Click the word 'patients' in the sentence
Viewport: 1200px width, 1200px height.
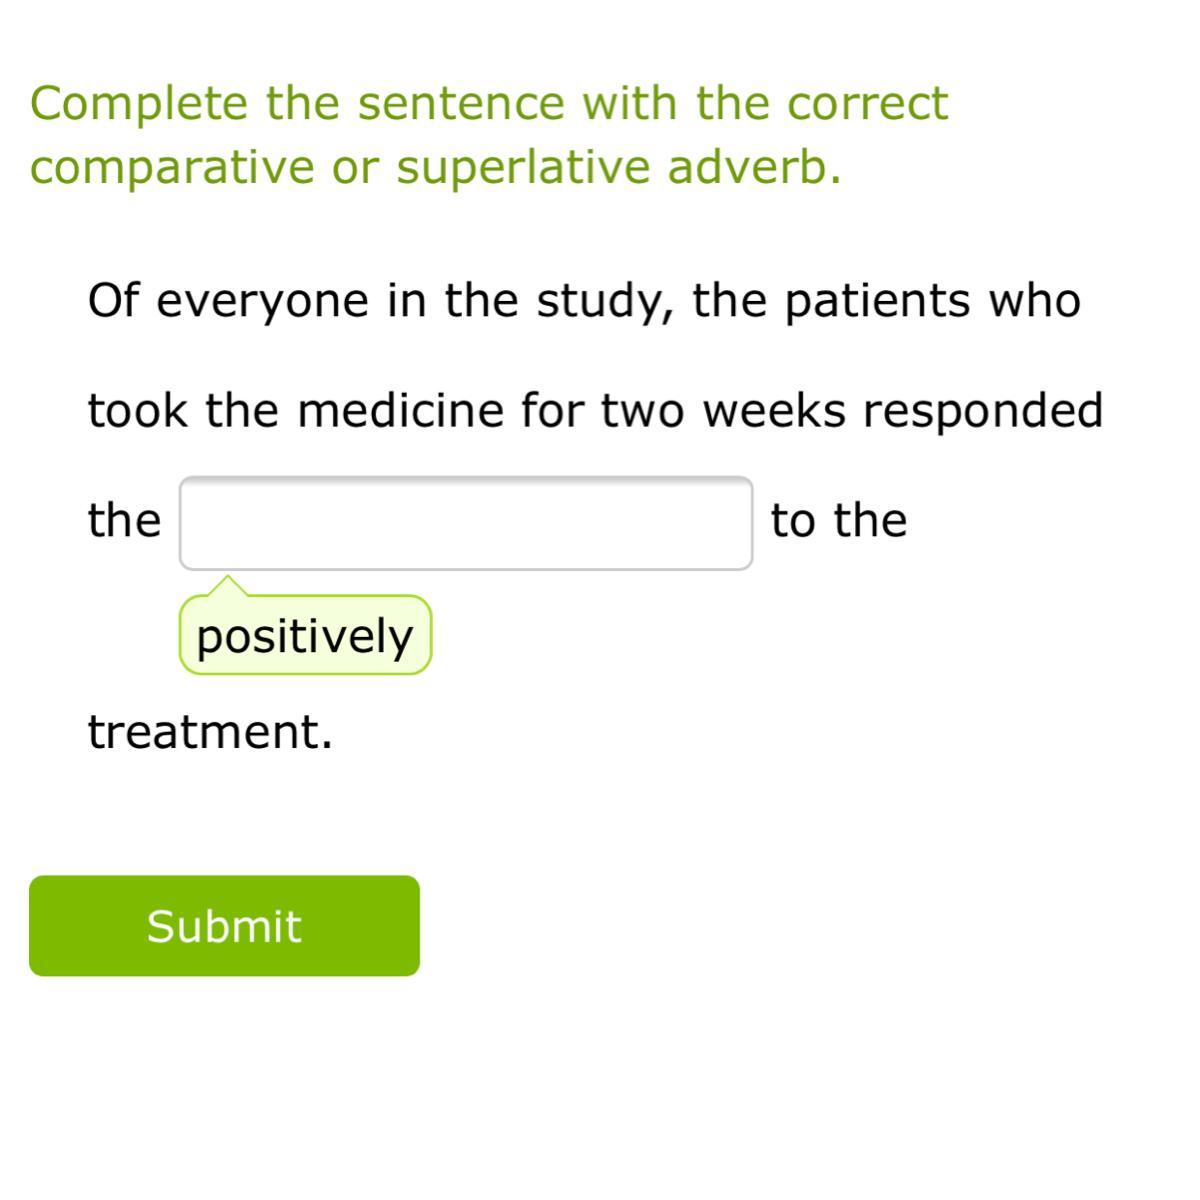(877, 300)
